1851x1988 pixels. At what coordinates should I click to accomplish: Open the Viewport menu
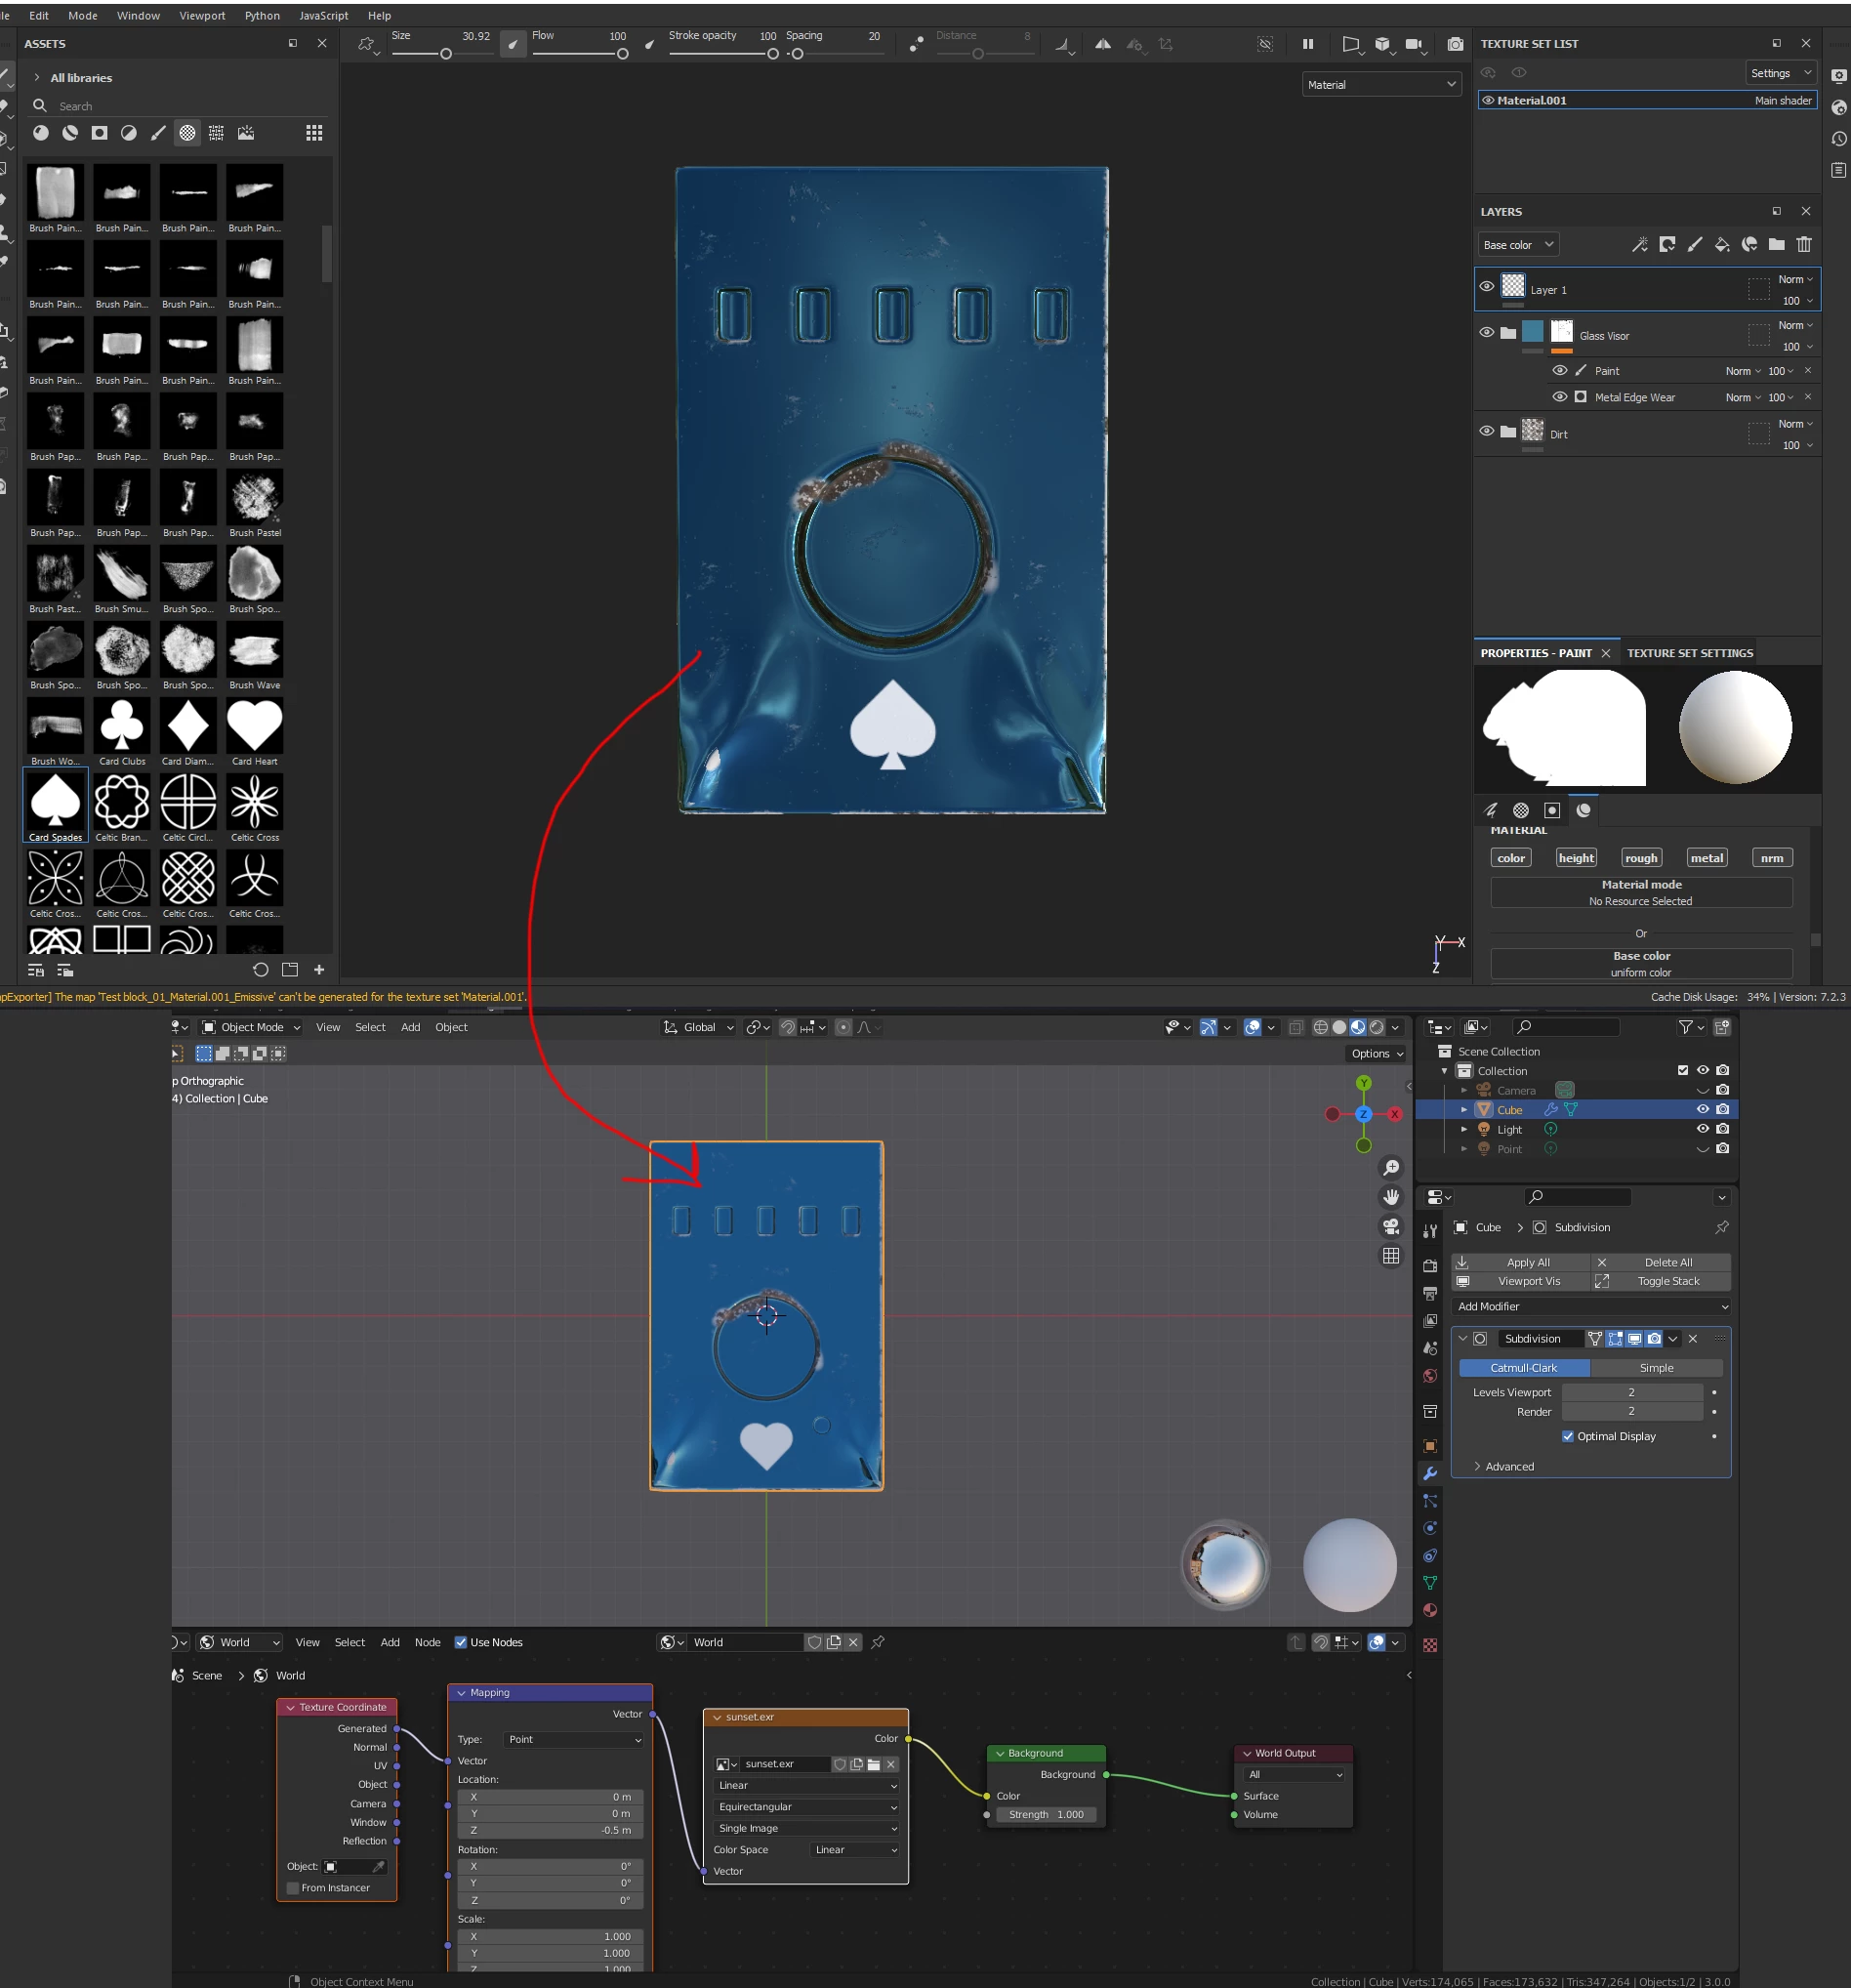202,16
